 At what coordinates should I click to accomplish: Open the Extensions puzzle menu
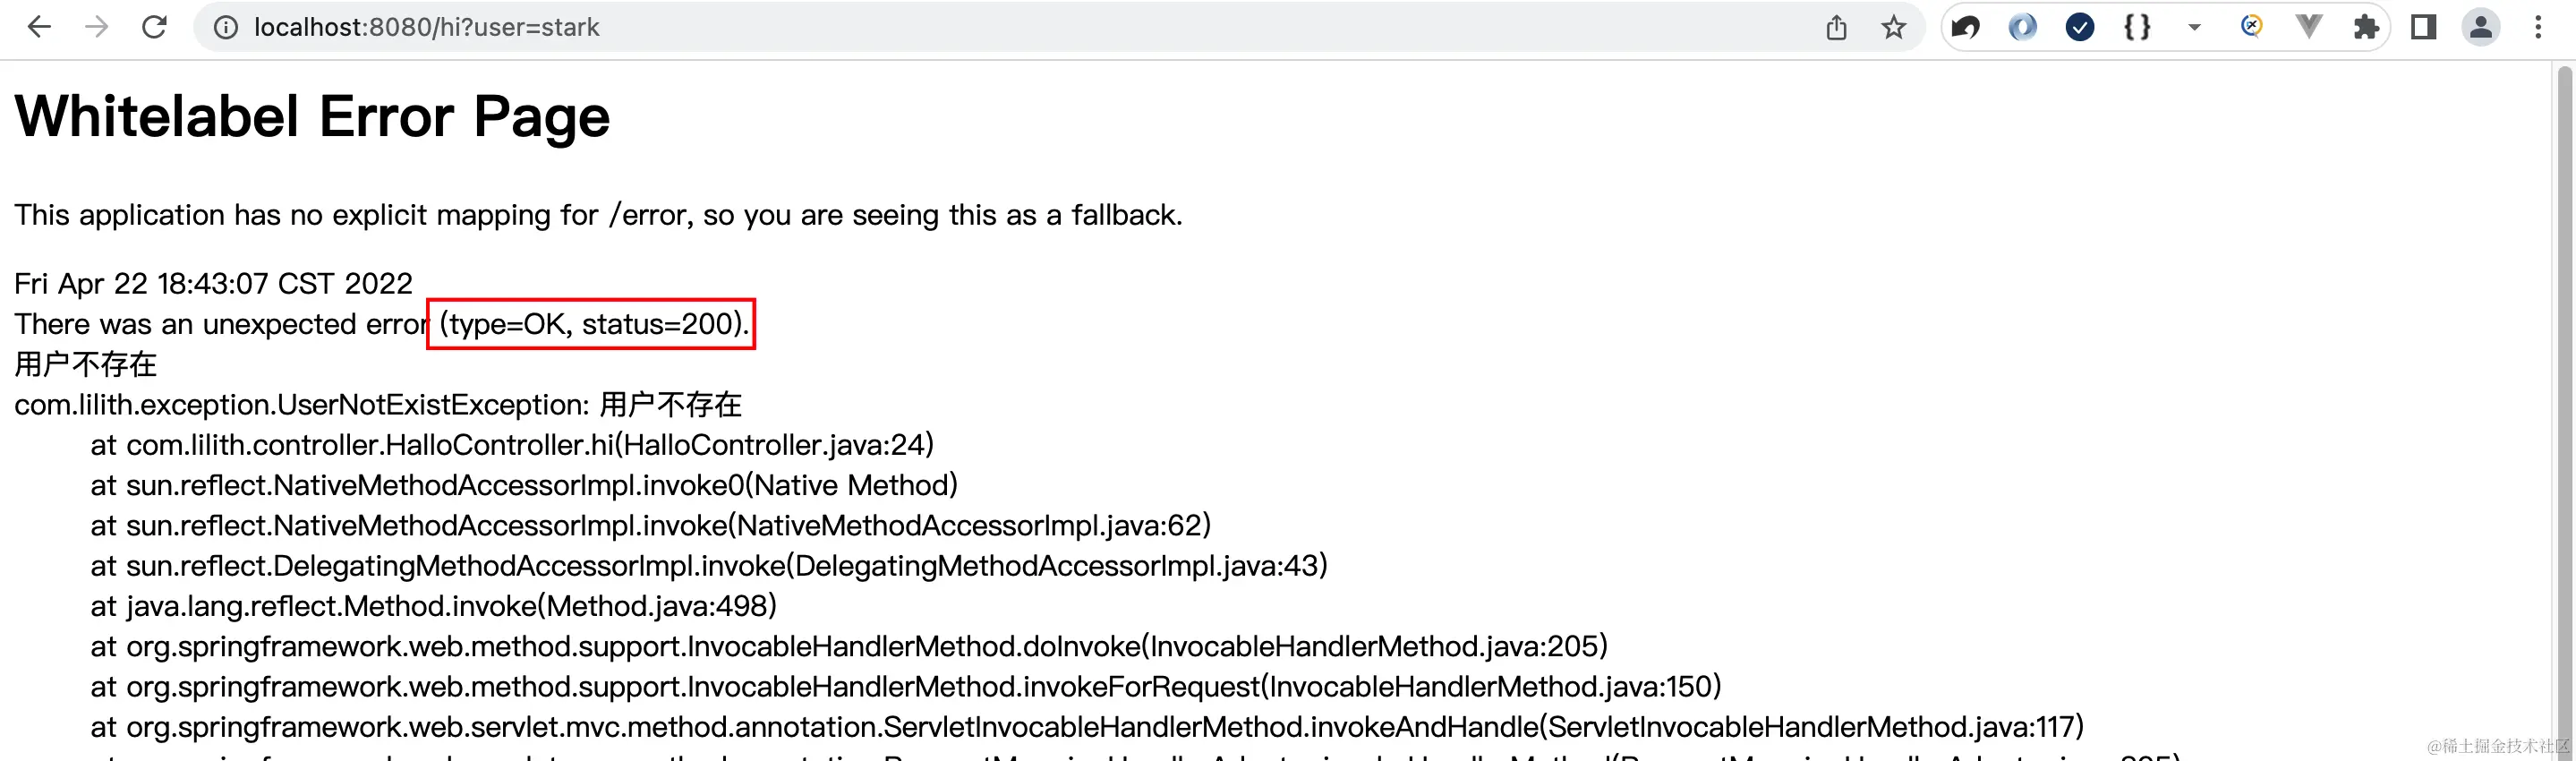pyautogui.click(x=2366, y=27)
